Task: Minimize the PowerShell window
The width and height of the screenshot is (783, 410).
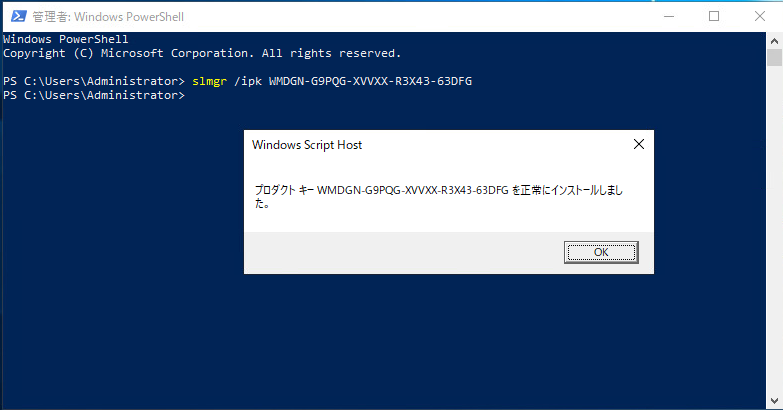Action: pyautogui.click(x=669, y=16)
